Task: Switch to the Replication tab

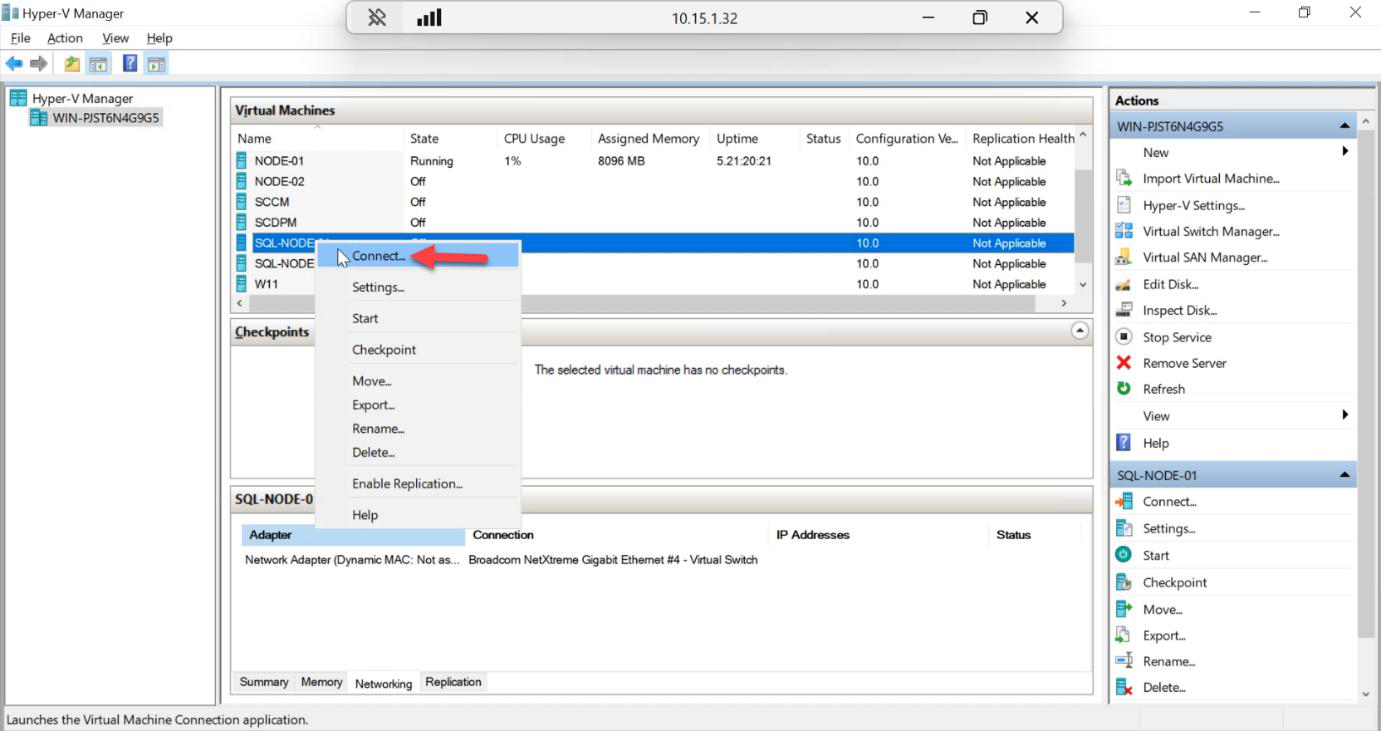Action: pyautogui.click(x=453, y=682)
